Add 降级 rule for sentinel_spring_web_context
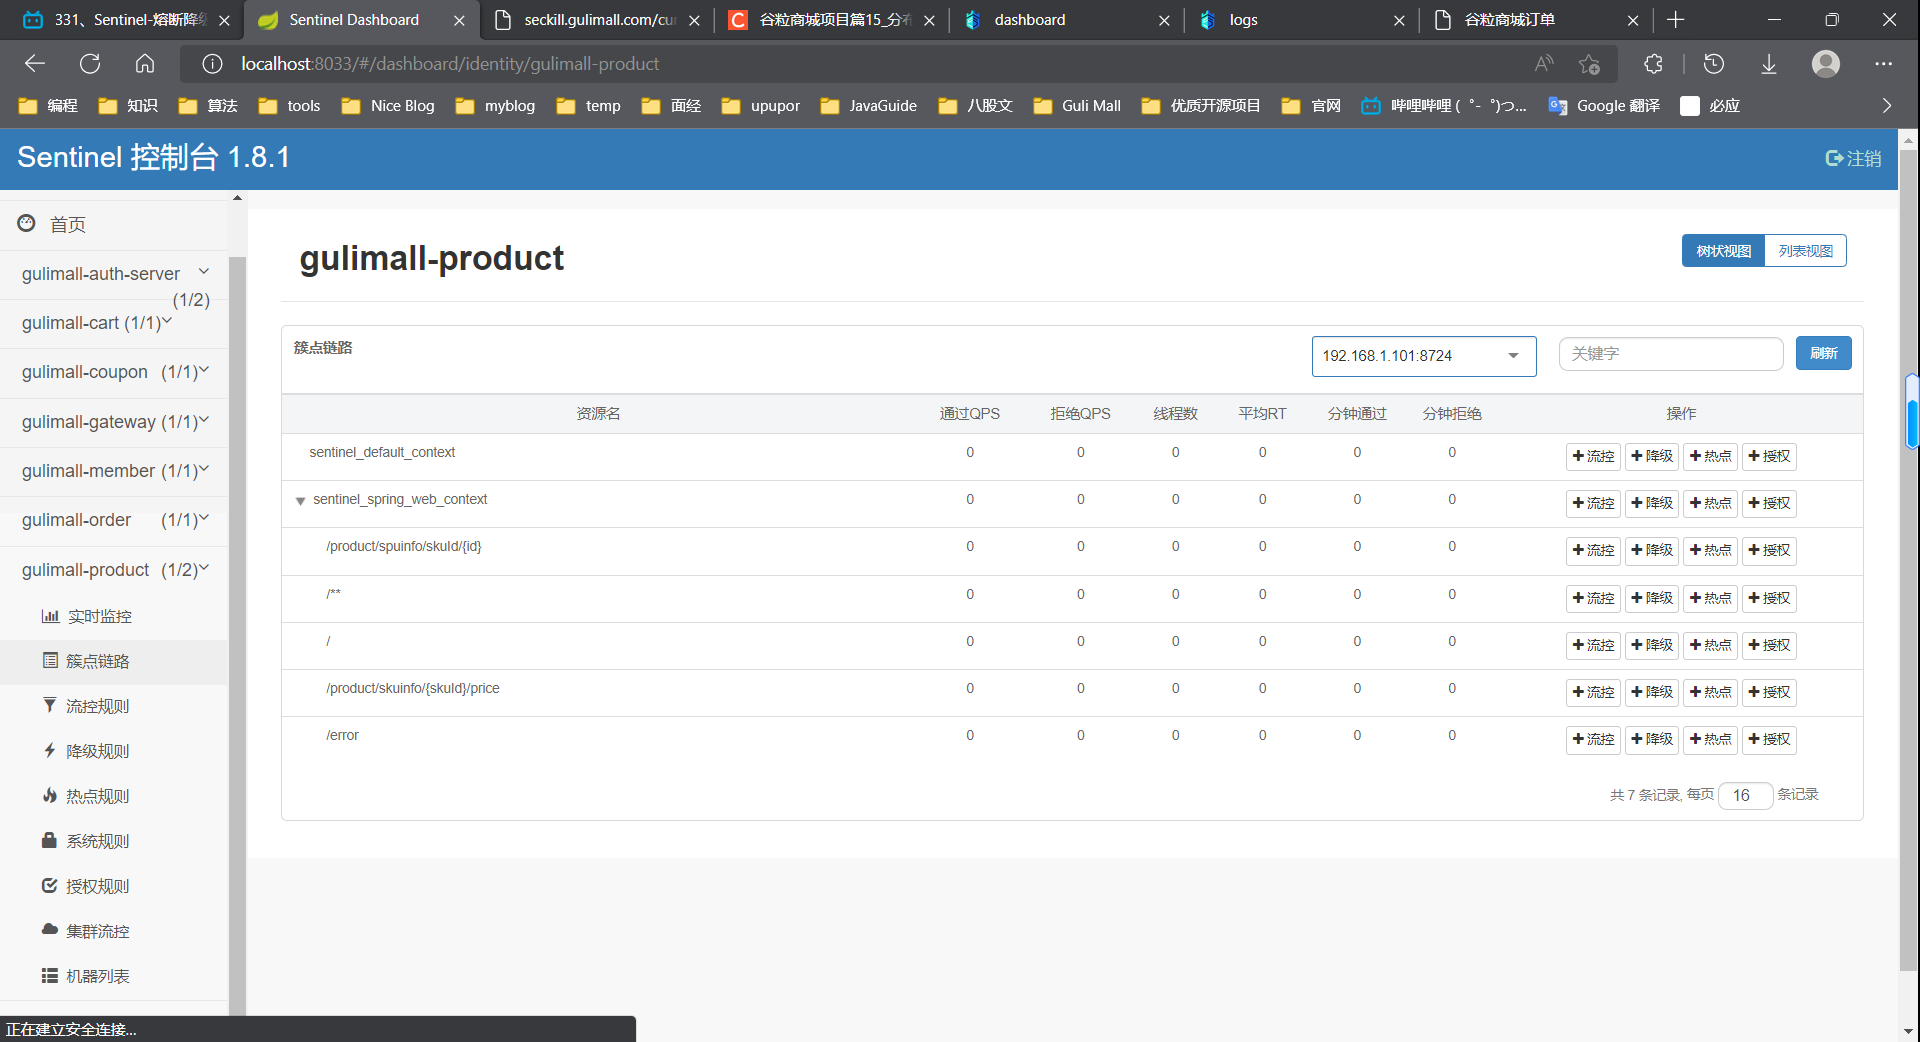The image size is (1920, 1042). [1652, 503]
